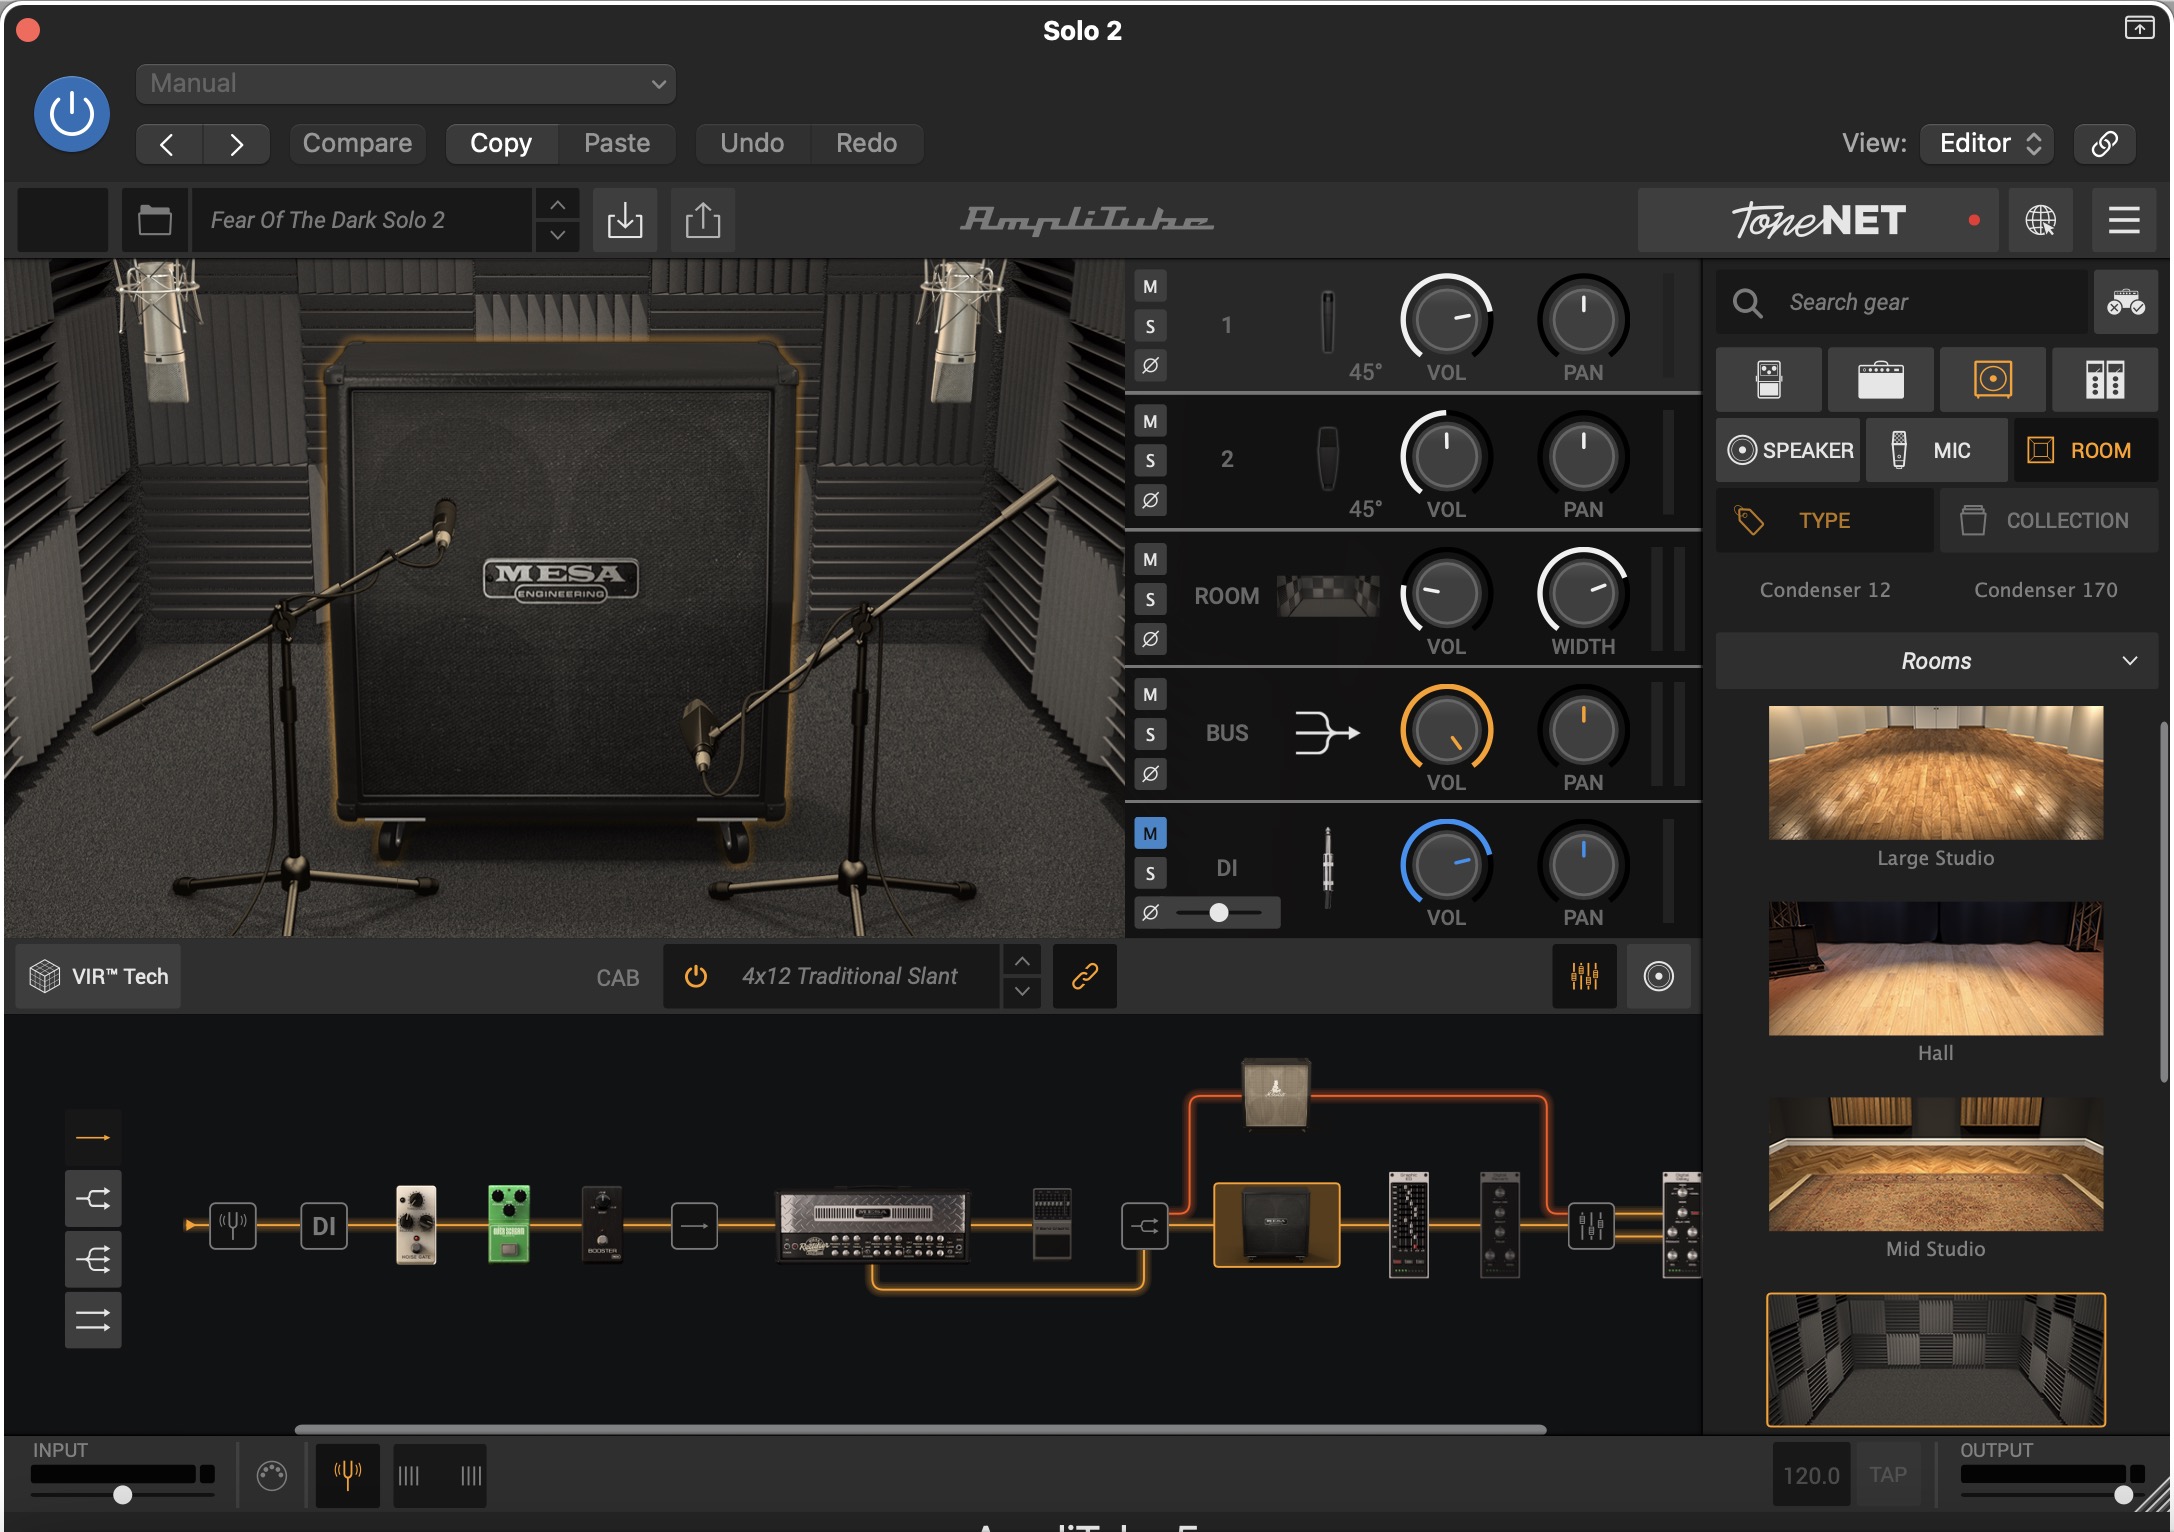Screen dimensions: 2174x1532
Task: Open the speaker selection view icon
Action: click(x=1658, y=976)
